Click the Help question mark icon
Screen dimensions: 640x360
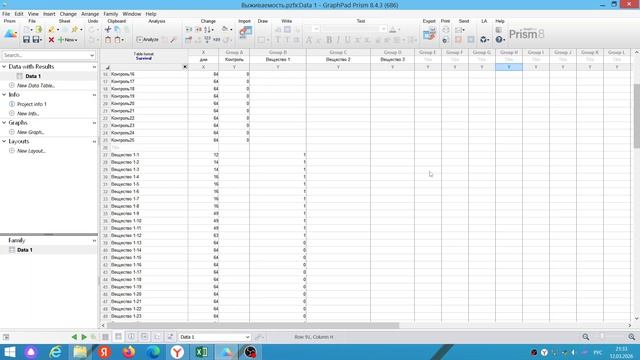tap(500, 40)
